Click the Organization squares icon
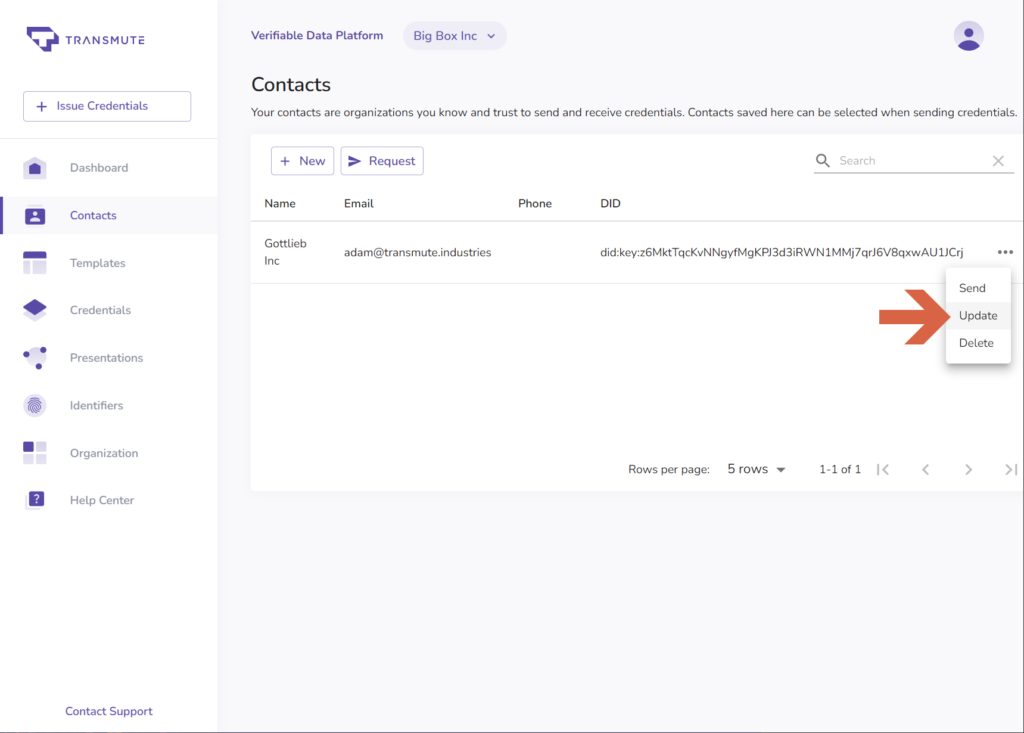This screenshot has width=1024, height=733. tap(35, 453)
